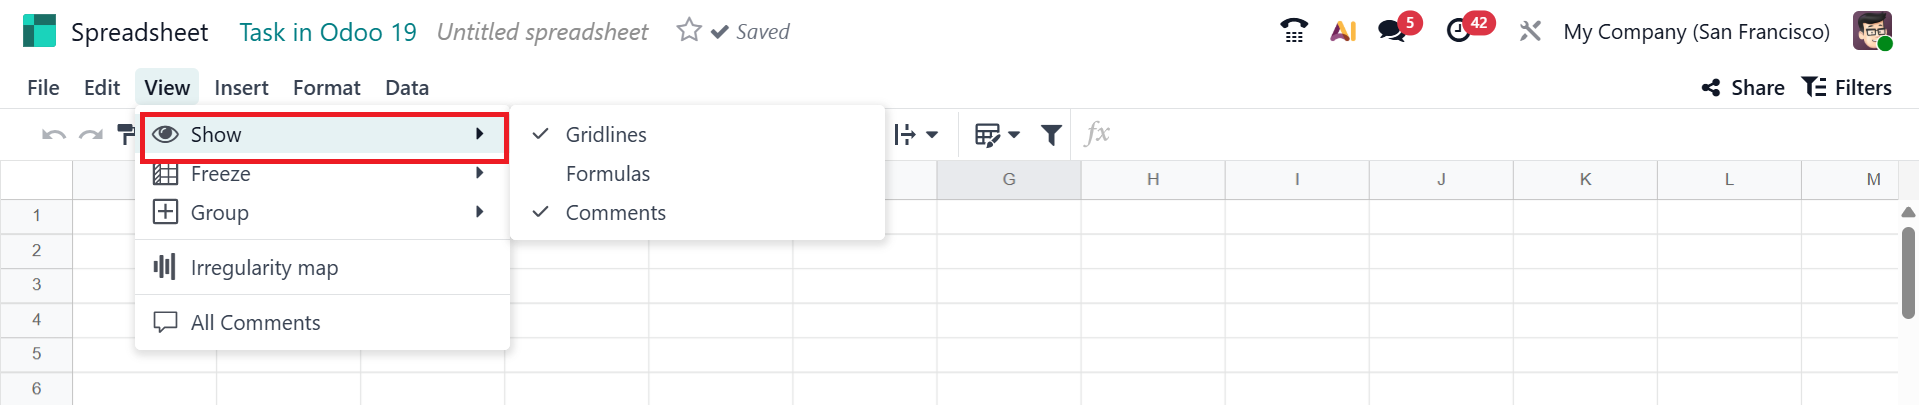Screen dimensions: 1919x405
Task: Open the table options dropdown arrow
Action: click(x=1014, y=135)
